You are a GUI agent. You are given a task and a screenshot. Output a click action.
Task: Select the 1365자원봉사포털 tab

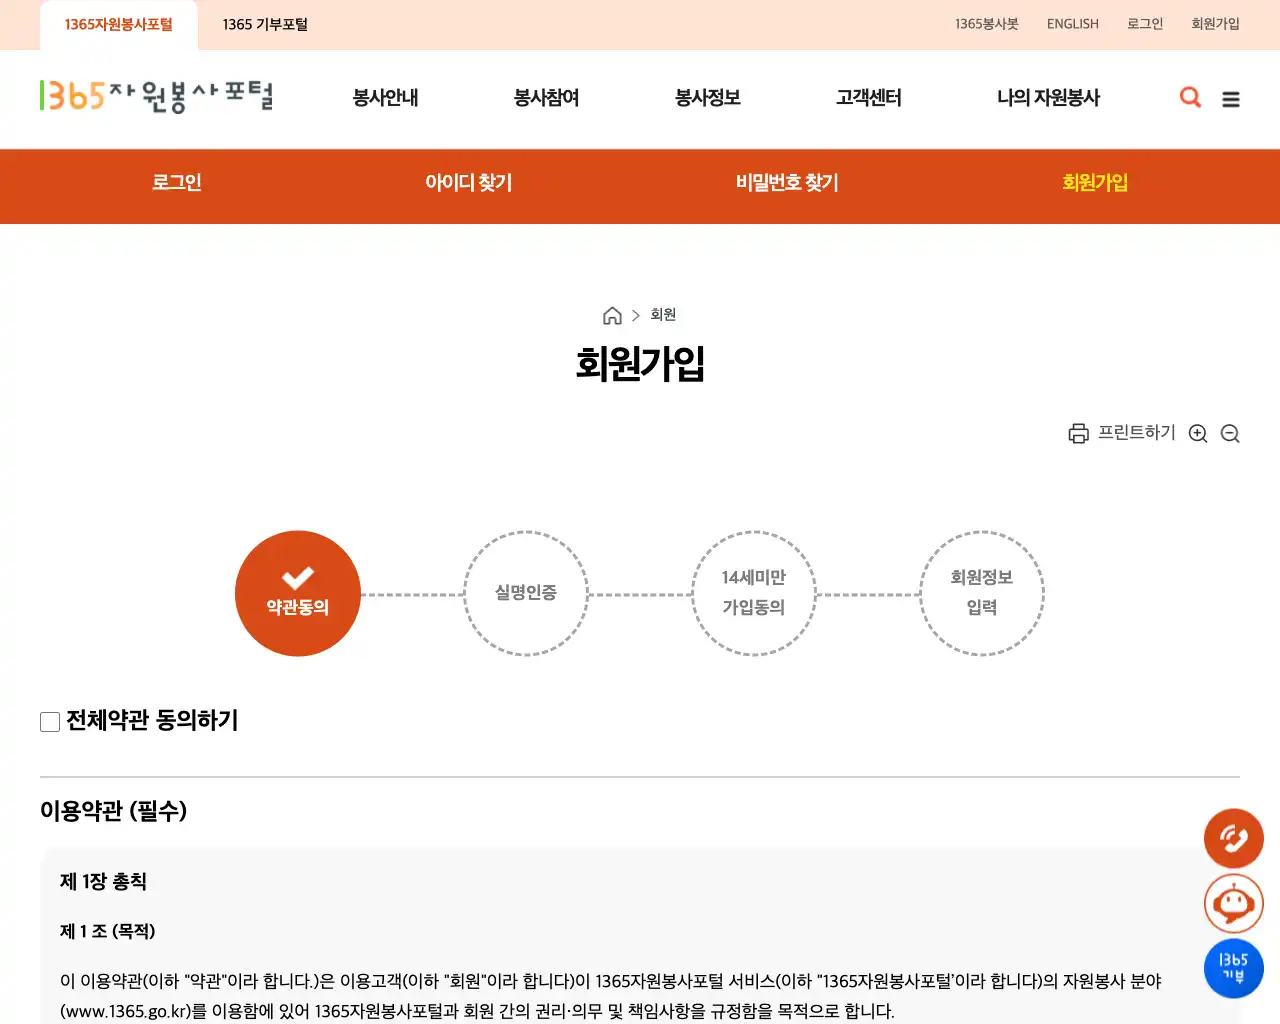pyautogui.click(x=118, y=24)
